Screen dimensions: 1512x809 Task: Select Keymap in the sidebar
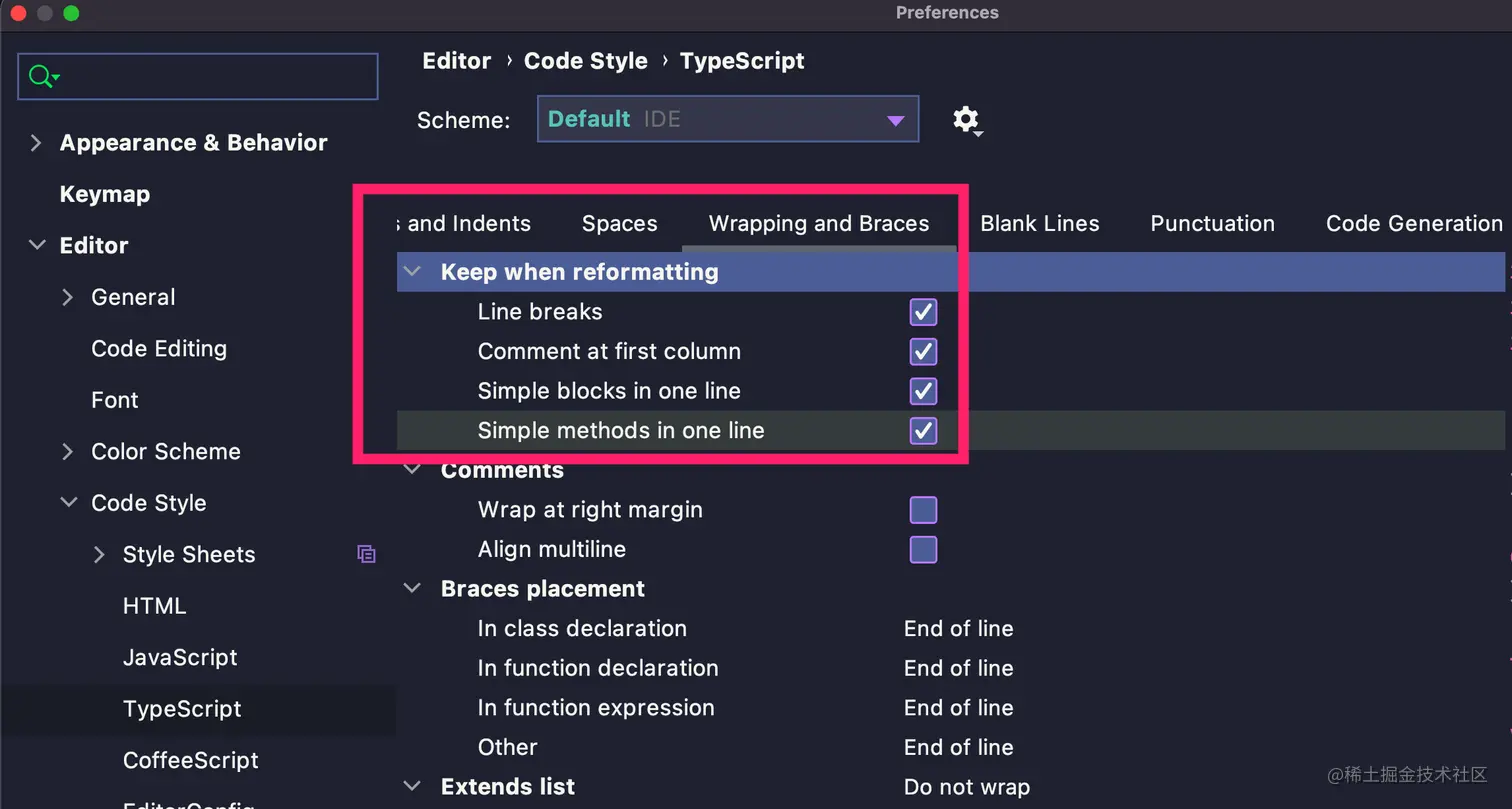point(105,194)
